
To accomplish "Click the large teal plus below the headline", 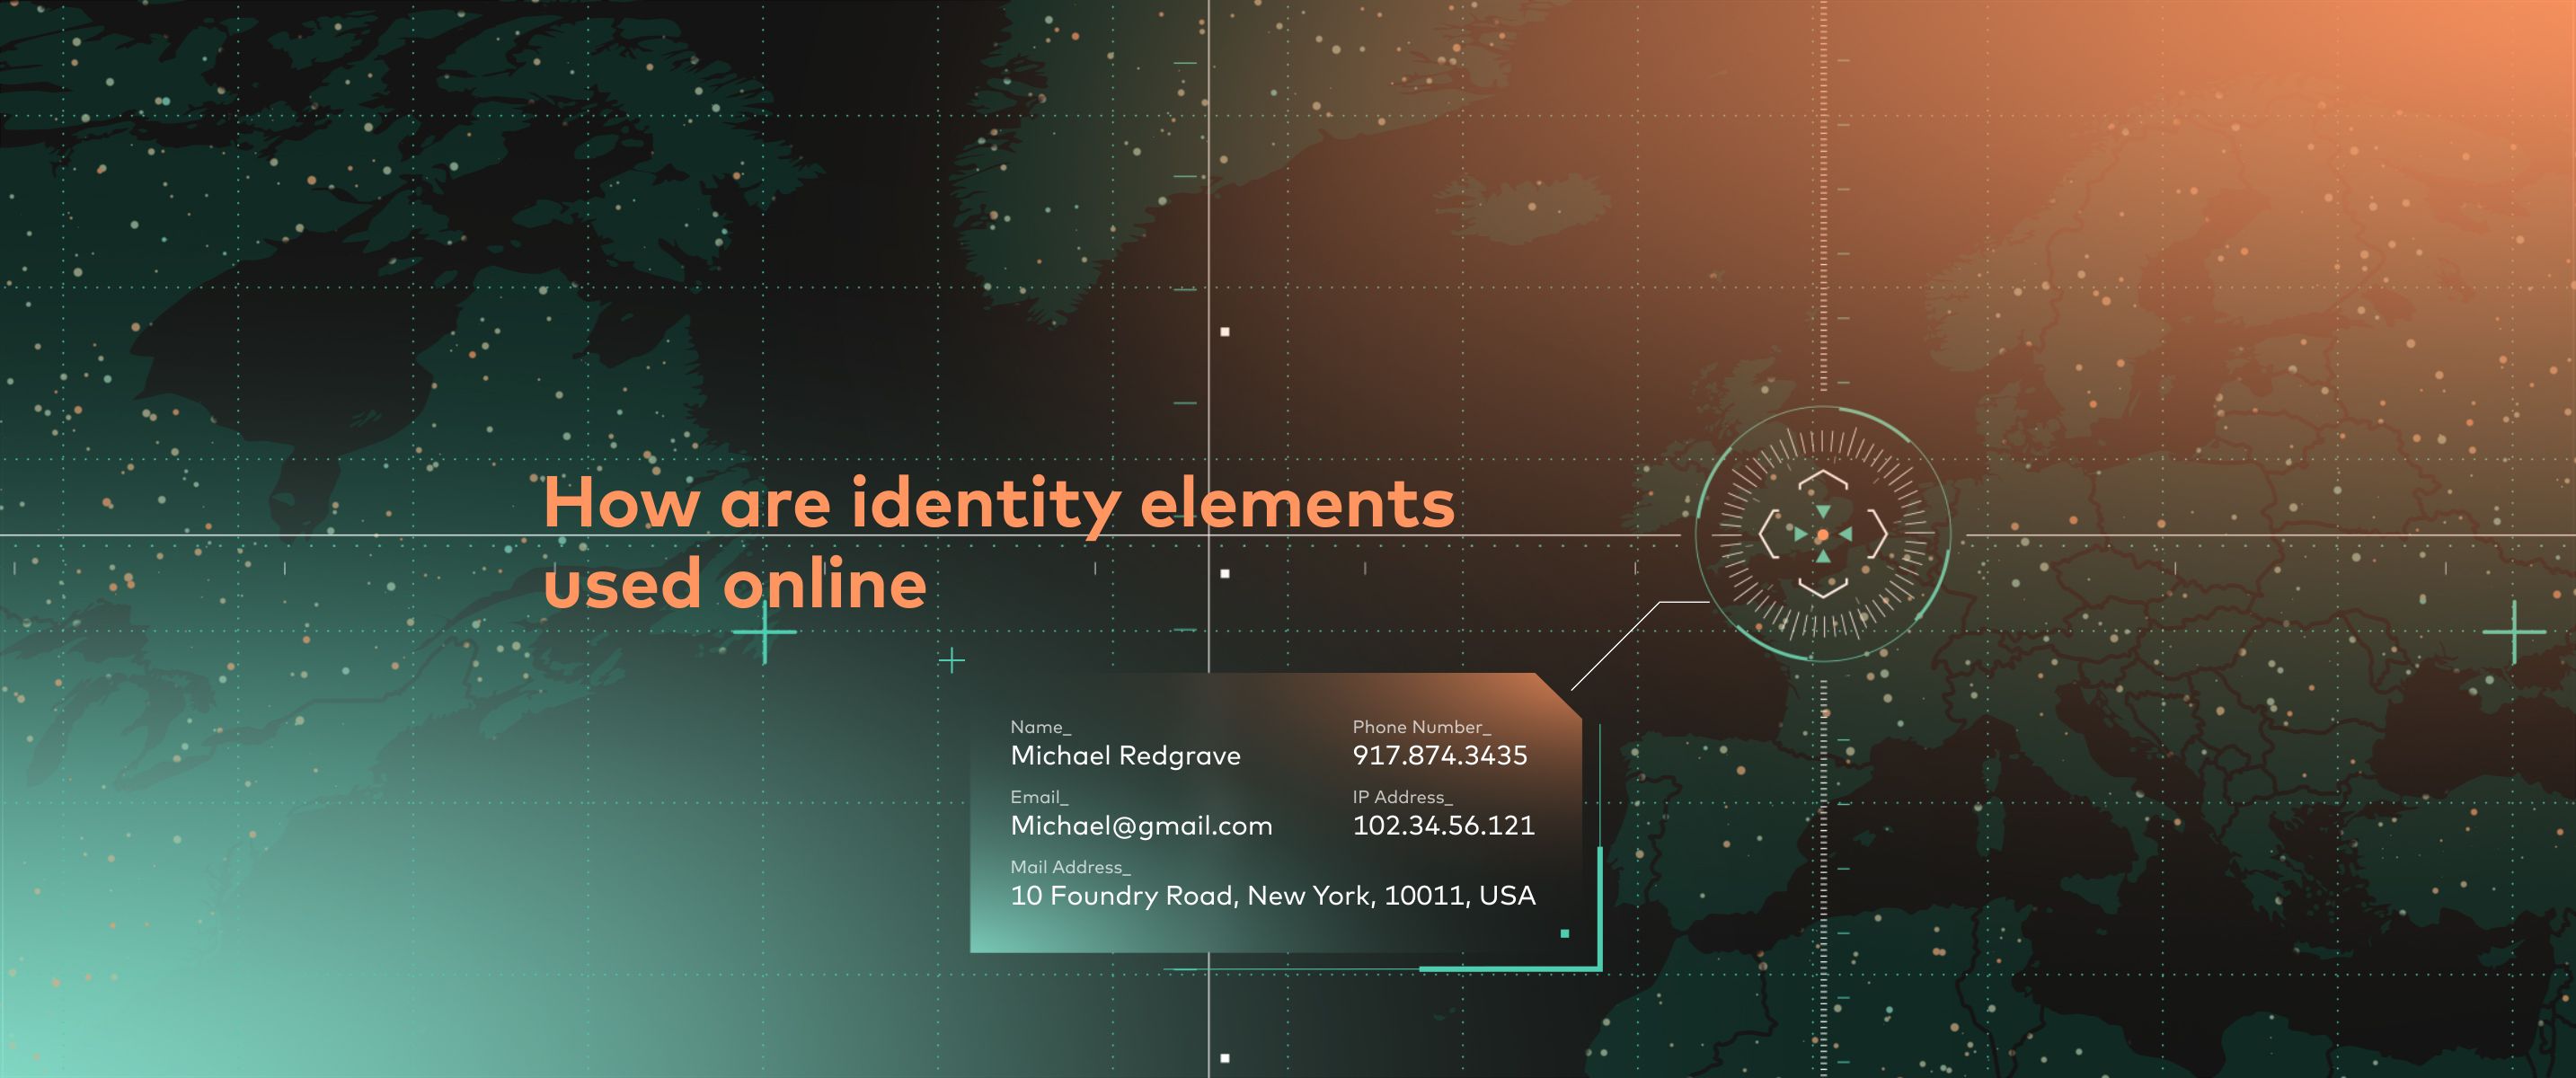I will tap(765, 632).
